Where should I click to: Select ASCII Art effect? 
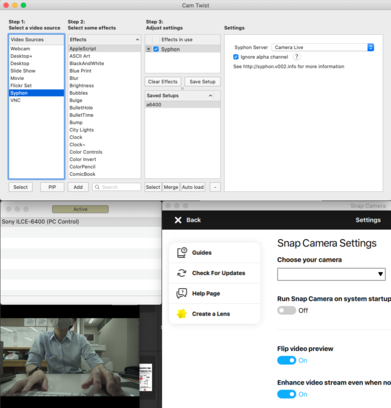coord(104,56)
